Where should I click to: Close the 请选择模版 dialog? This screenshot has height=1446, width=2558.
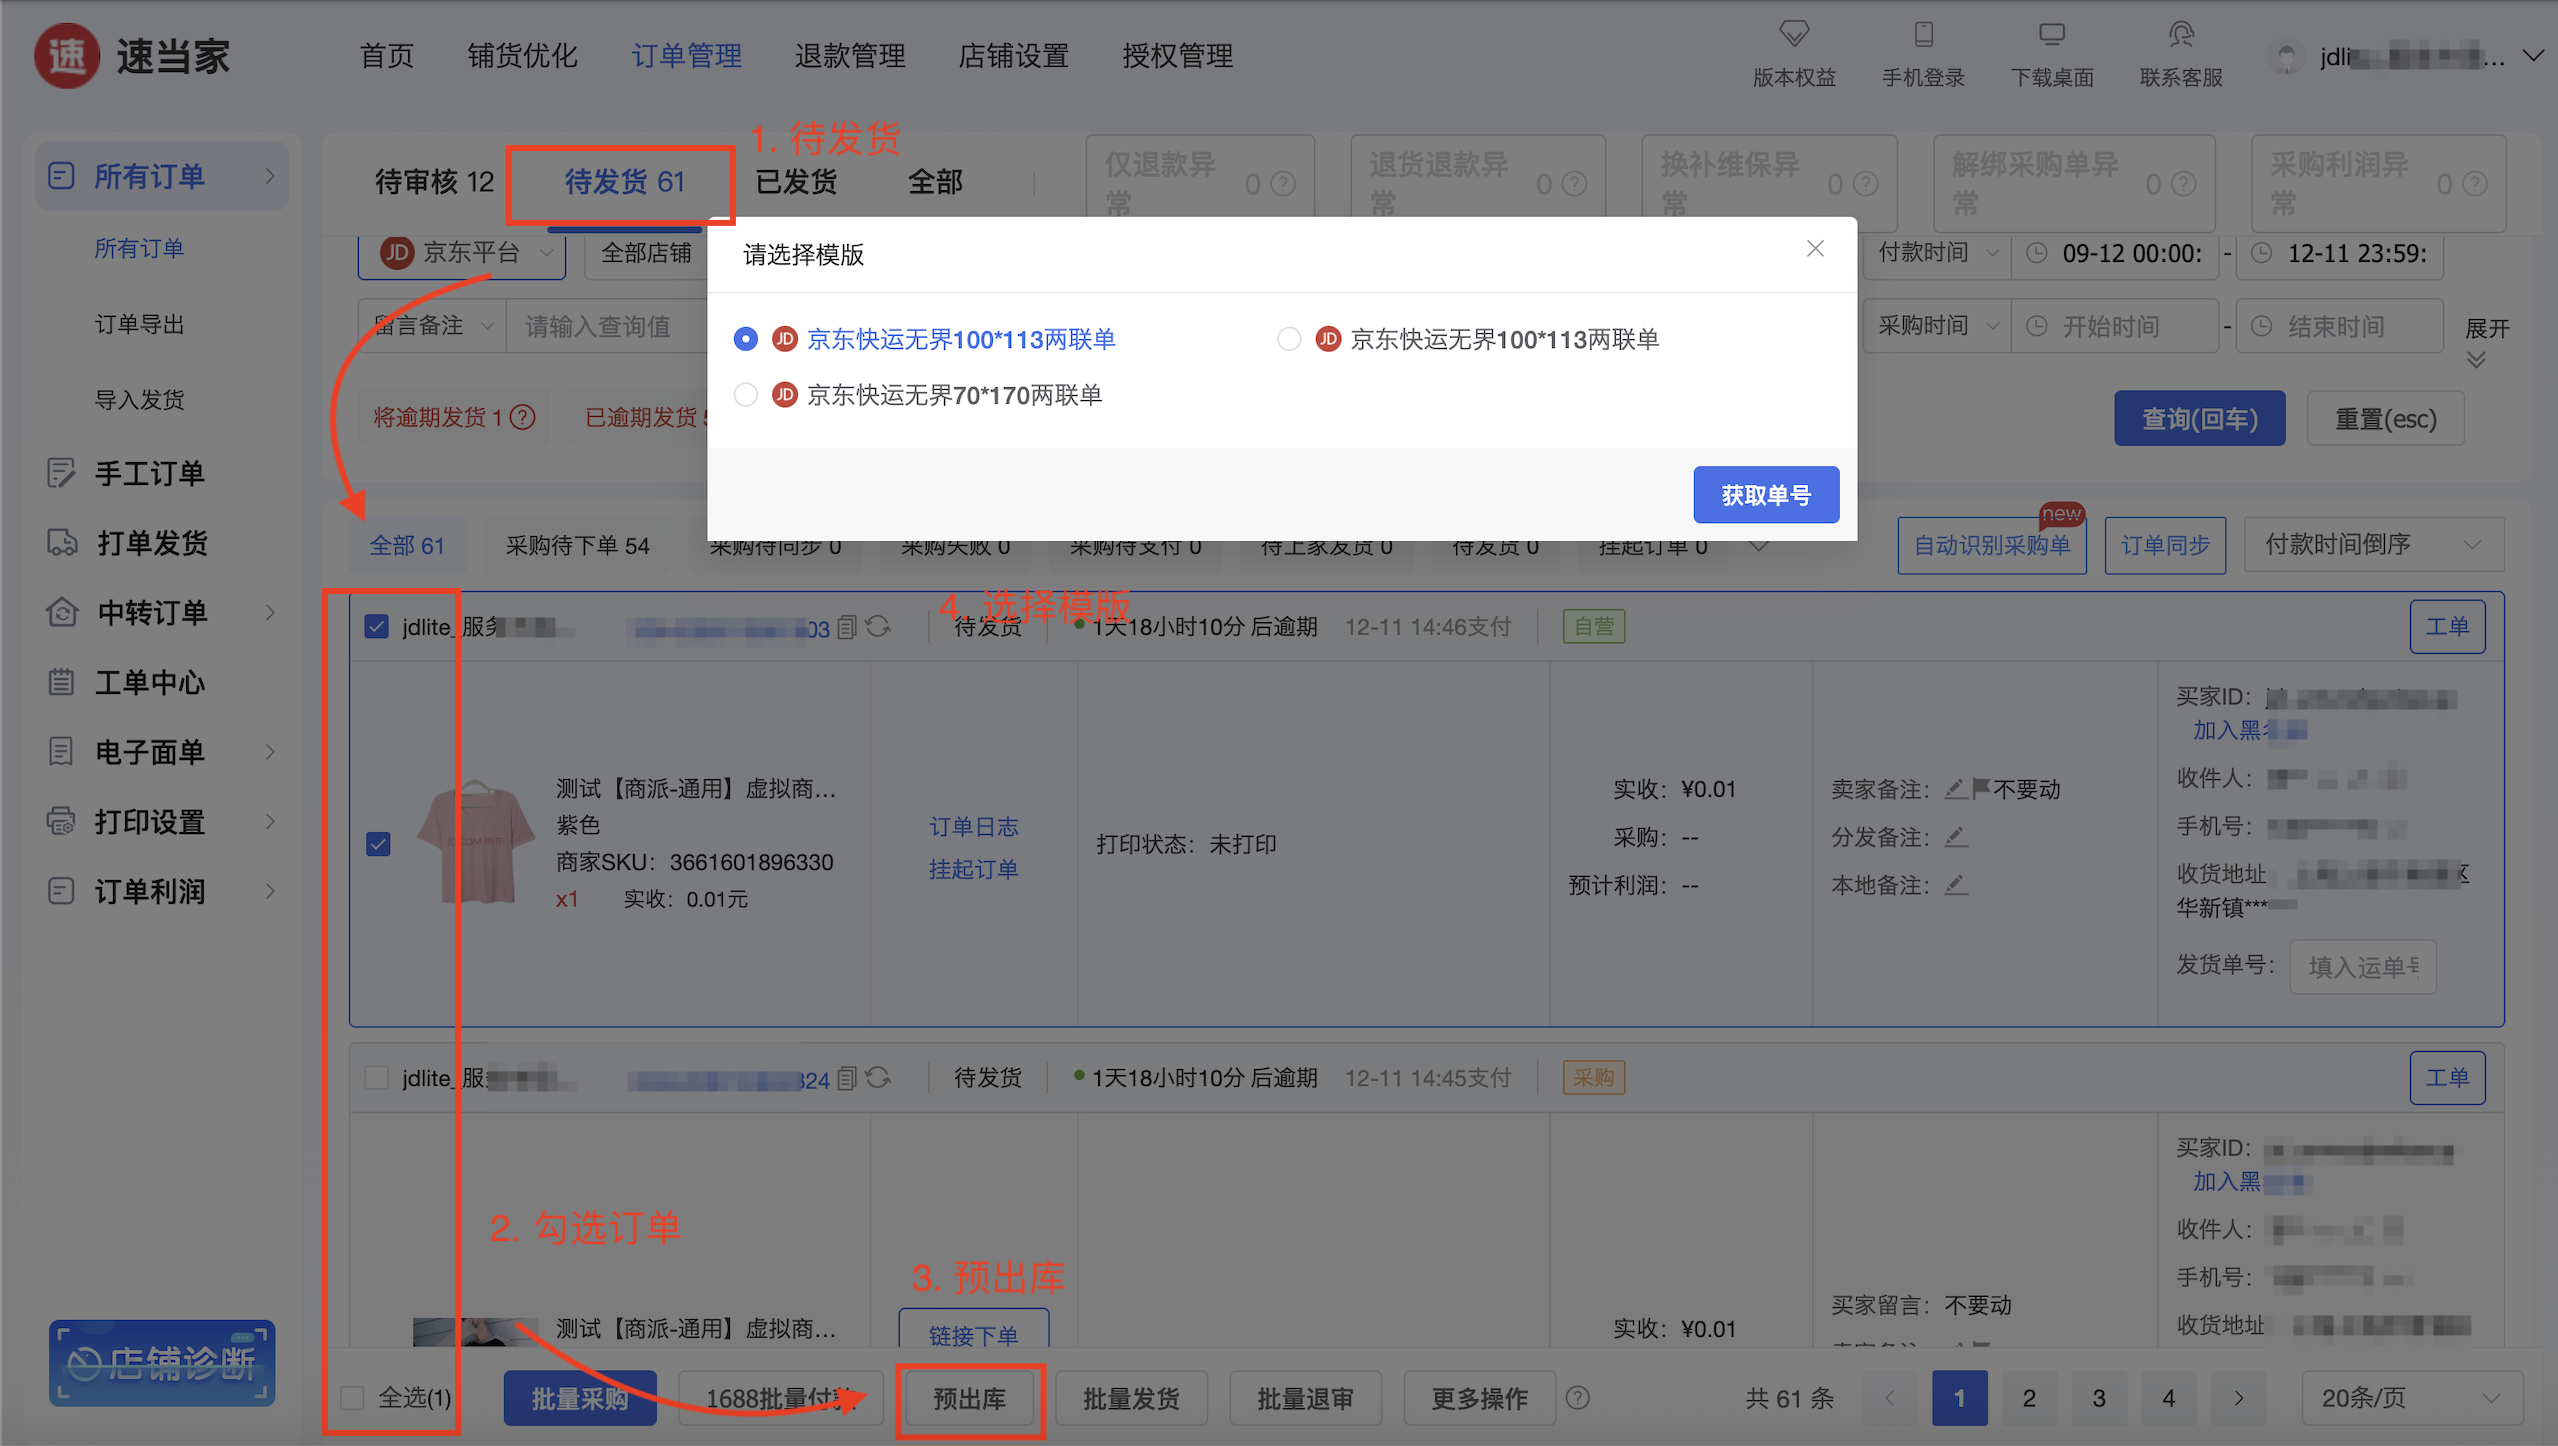pos(1815,249)
